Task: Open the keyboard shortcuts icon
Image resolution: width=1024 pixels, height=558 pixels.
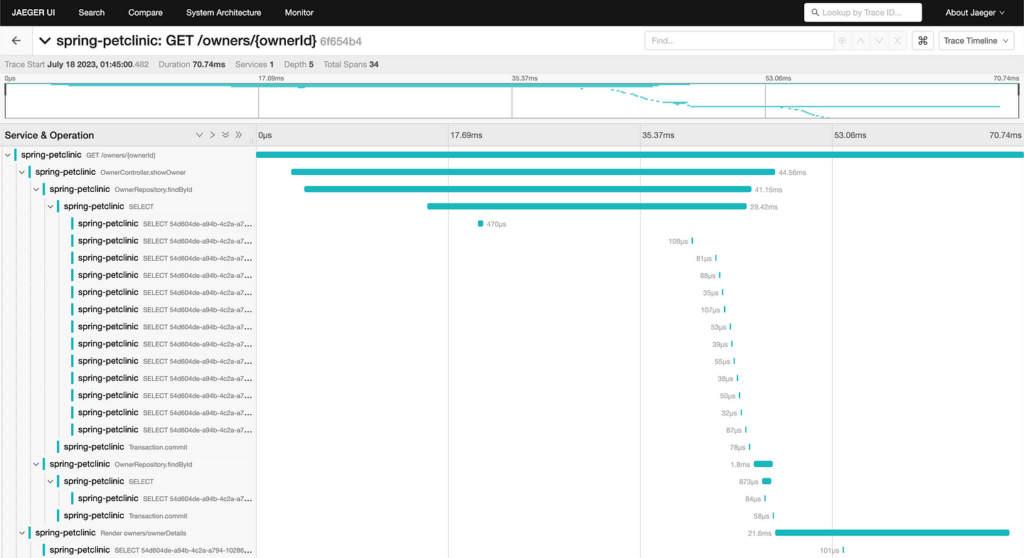Action: [923, 41]
